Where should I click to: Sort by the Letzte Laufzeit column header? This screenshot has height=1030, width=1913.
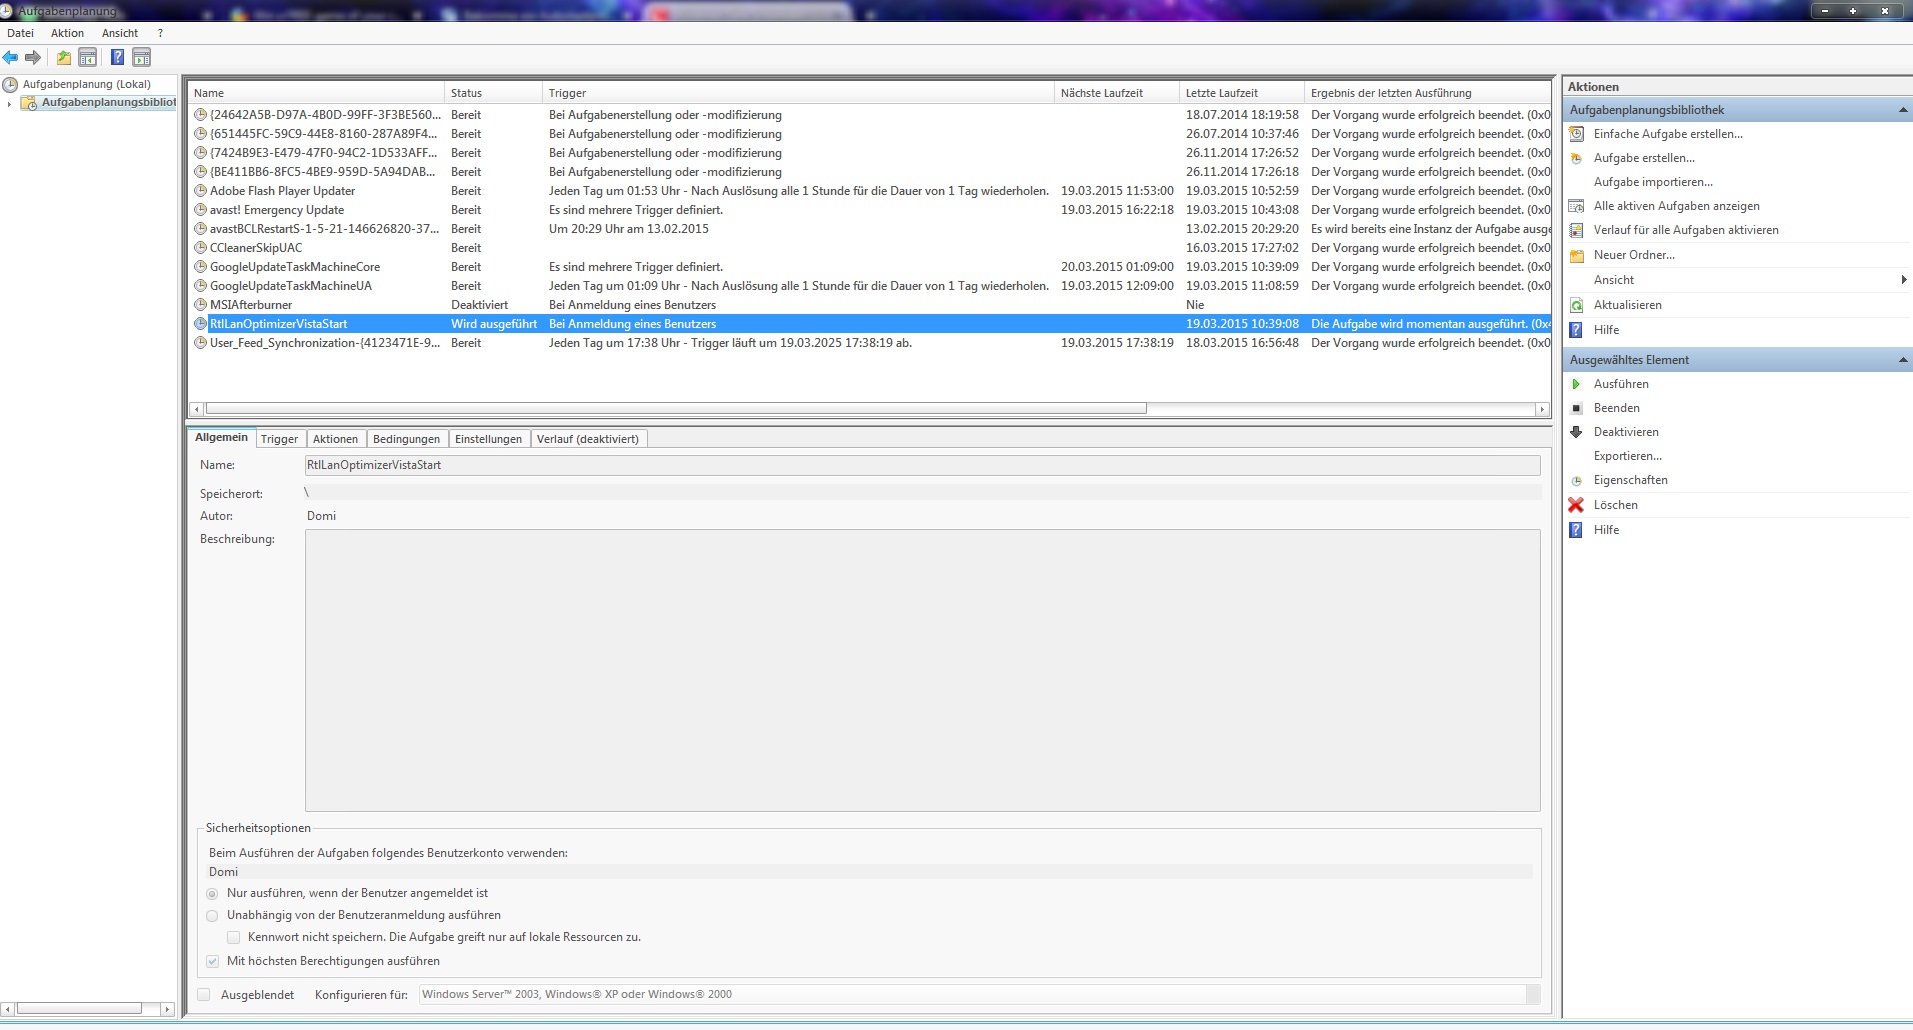point(1242,93)
